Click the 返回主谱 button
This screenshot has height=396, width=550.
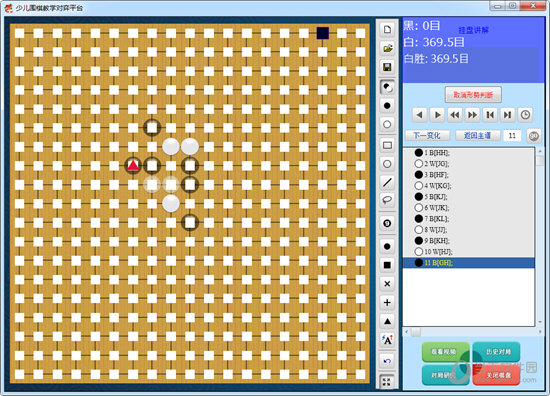[477, 135]
